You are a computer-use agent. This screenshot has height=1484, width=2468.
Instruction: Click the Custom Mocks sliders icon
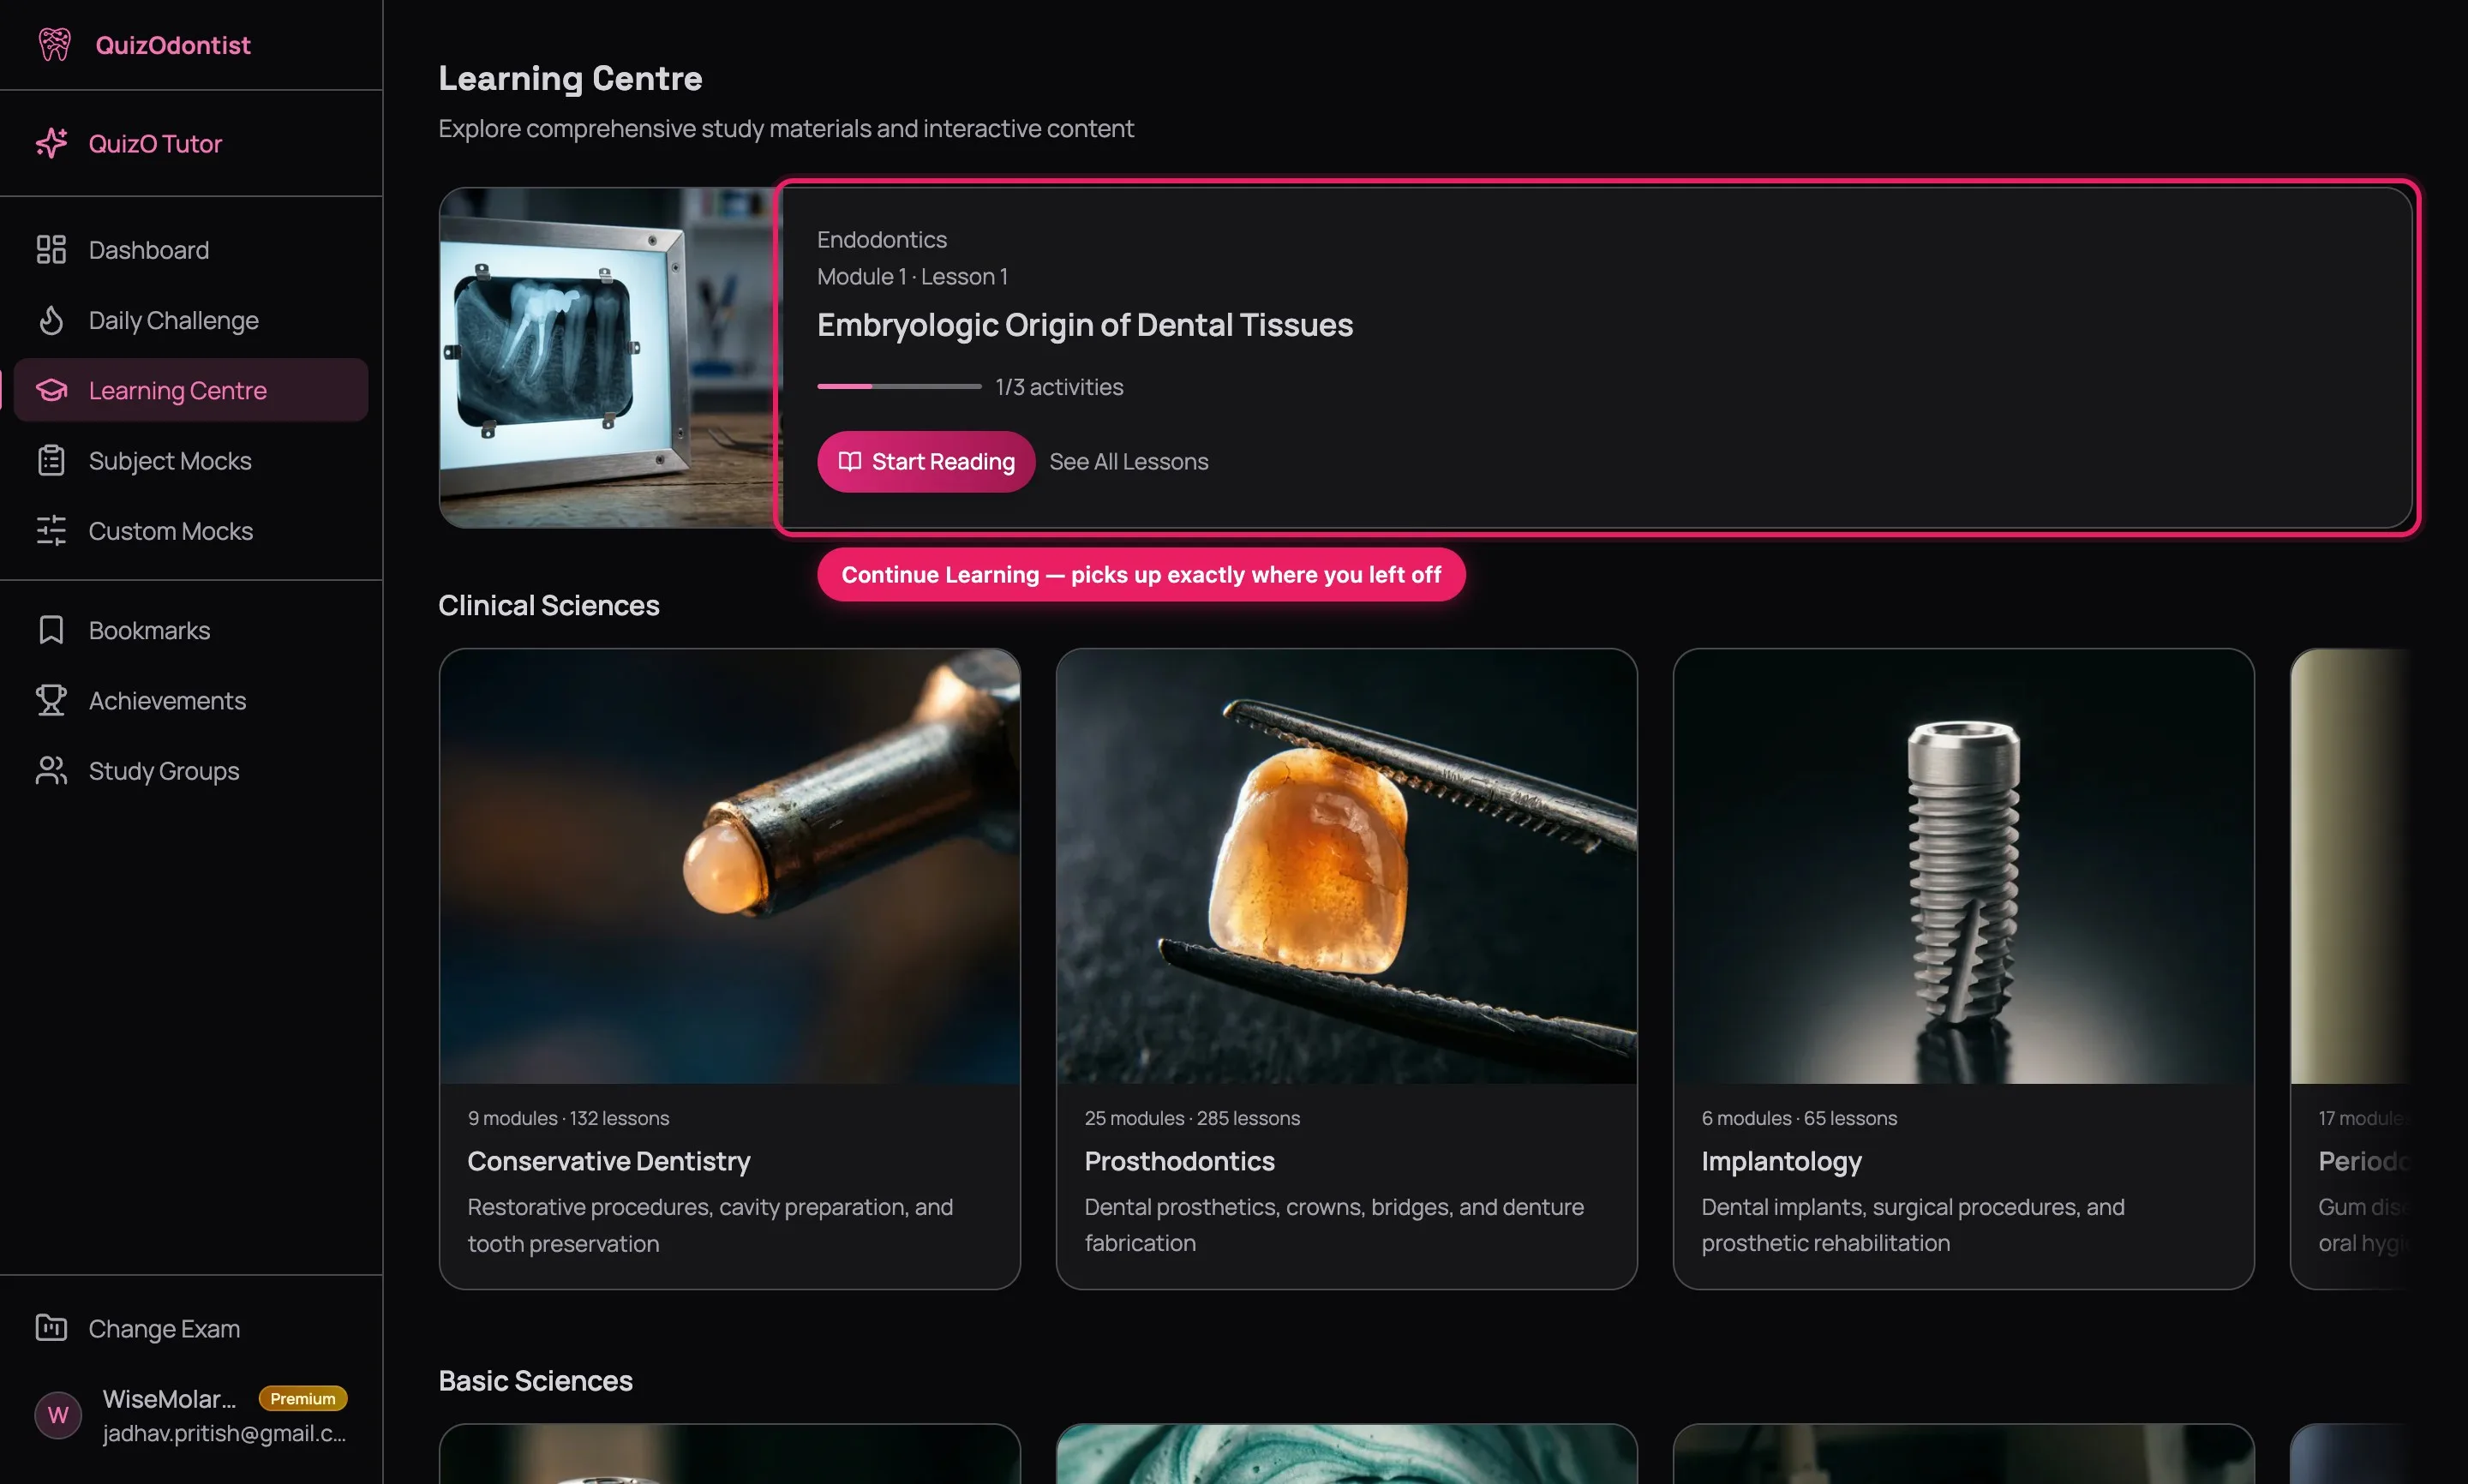coord(51,530)
